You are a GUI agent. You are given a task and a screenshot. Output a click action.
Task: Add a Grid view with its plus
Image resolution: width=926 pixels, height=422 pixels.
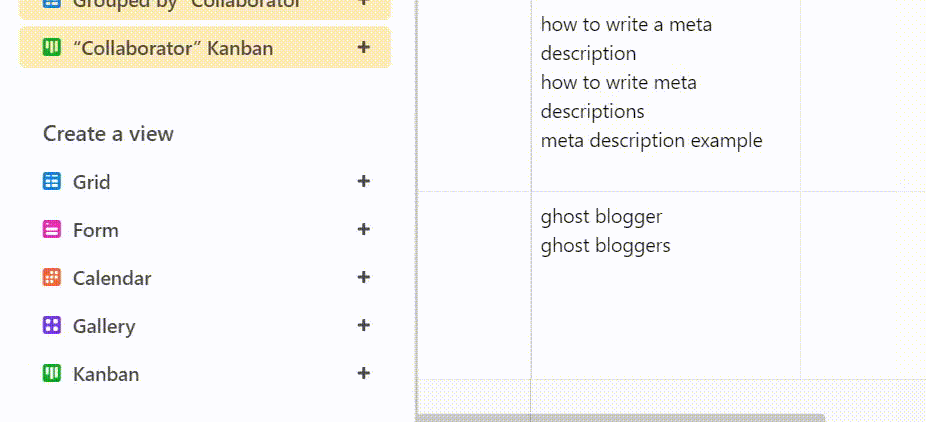364,181
